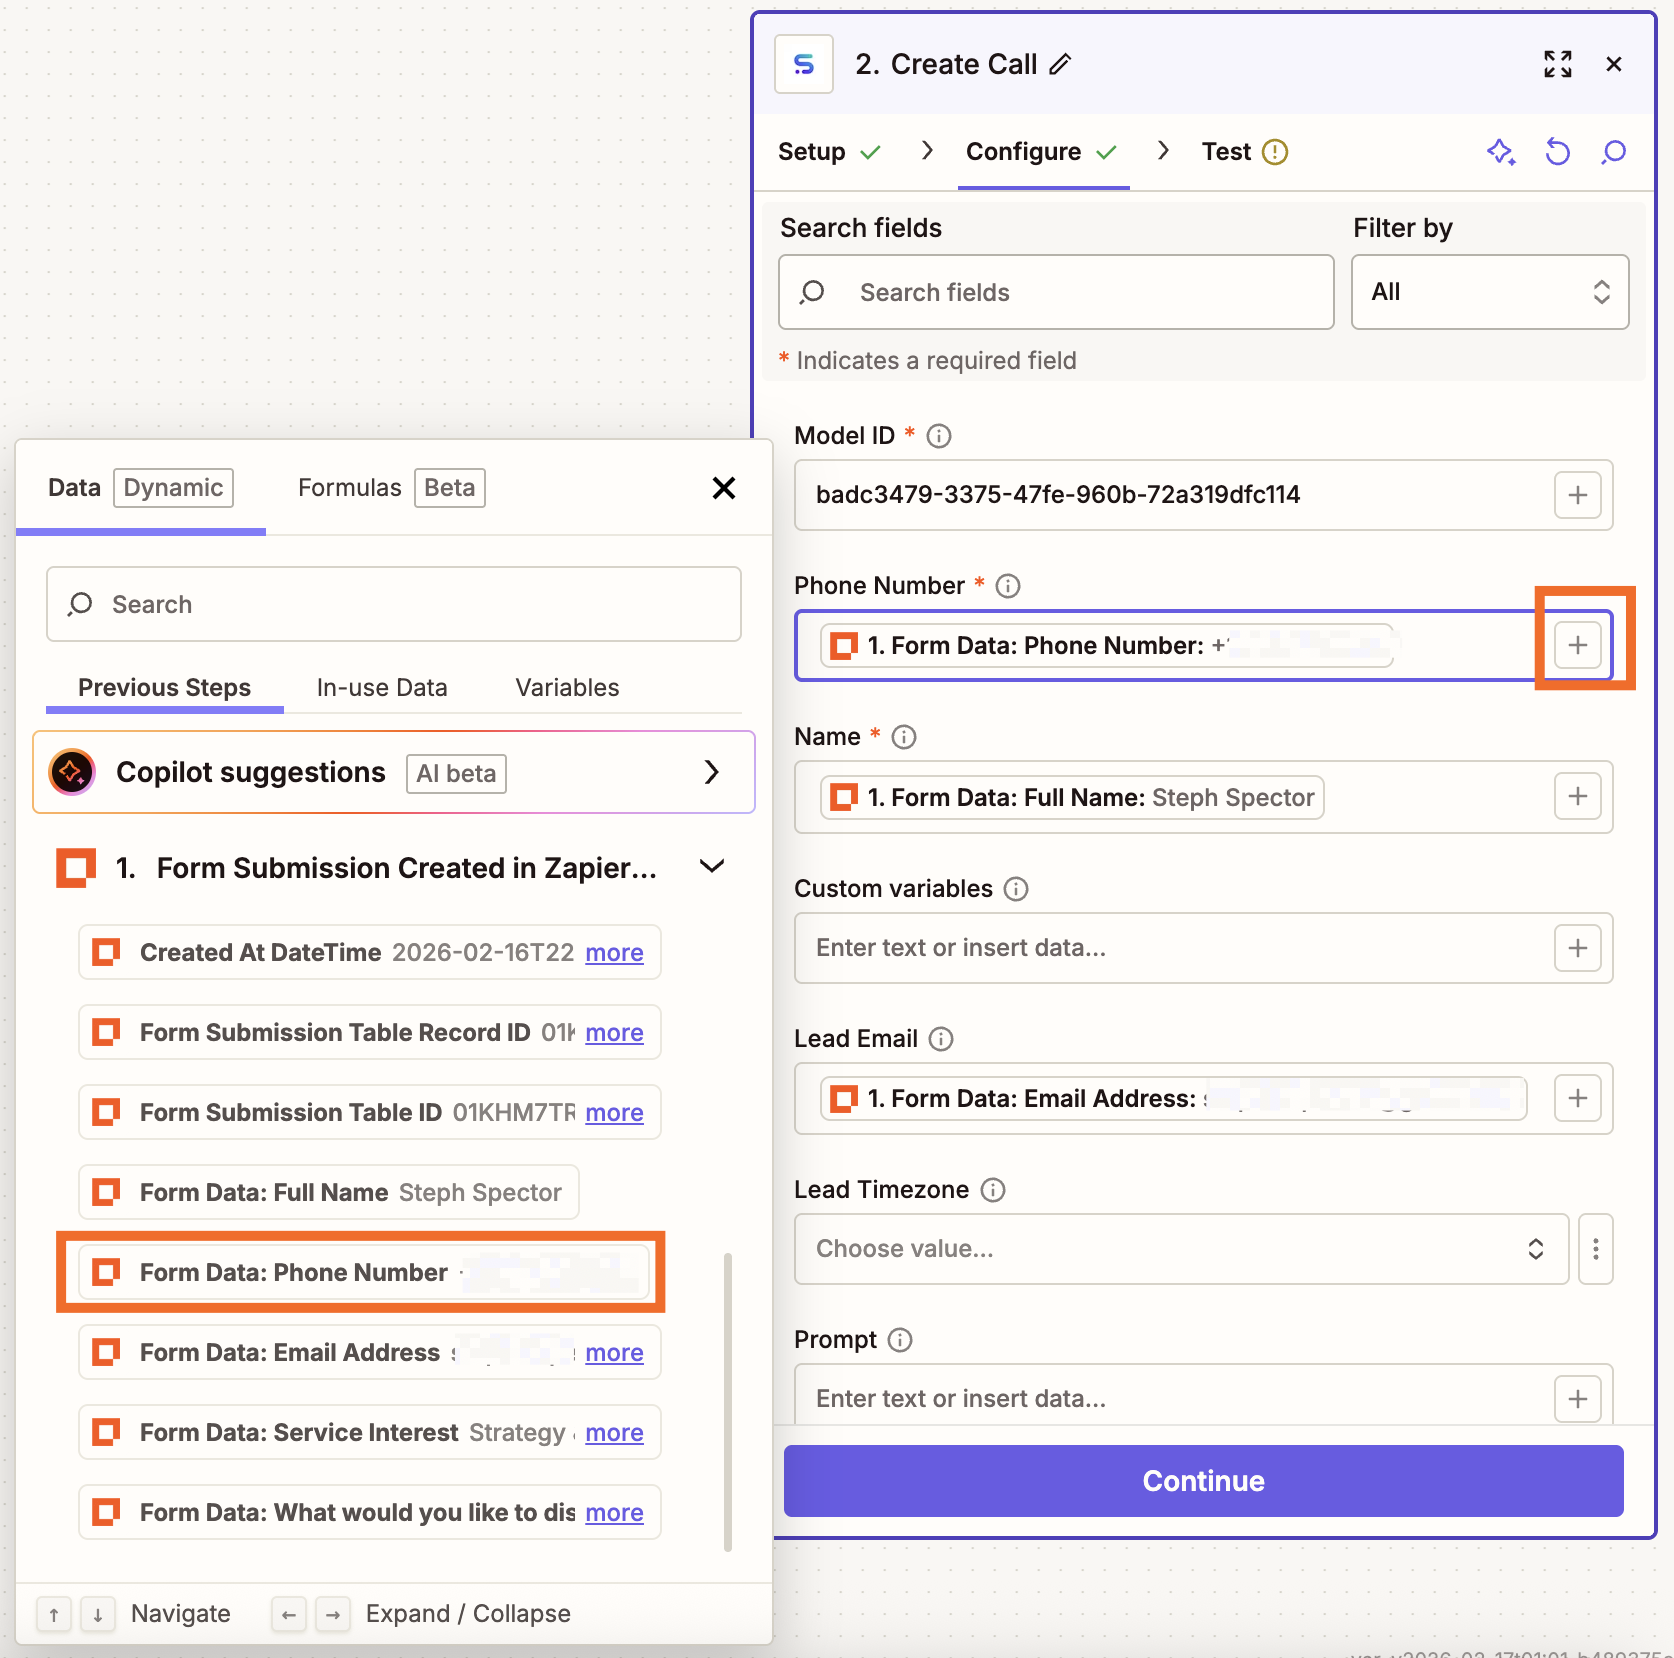Open the AI assistant sparkle icon
This screenshot has height=1658, width=1674.
[1500, 152]
